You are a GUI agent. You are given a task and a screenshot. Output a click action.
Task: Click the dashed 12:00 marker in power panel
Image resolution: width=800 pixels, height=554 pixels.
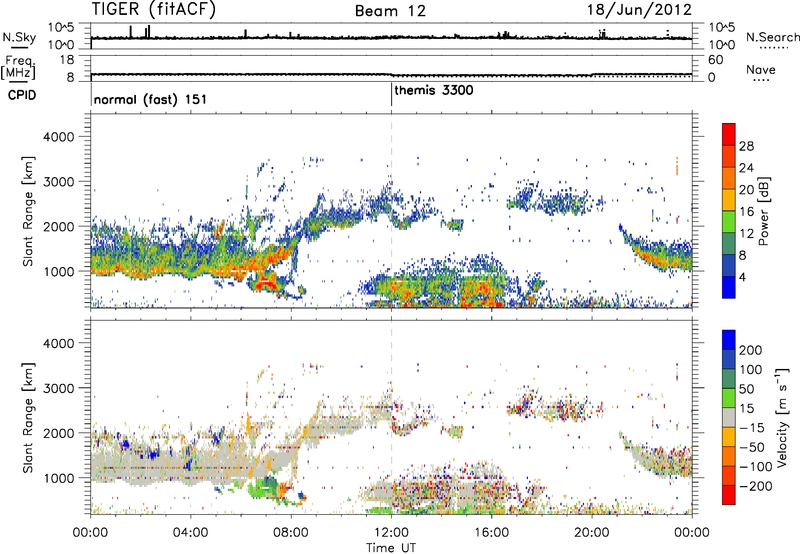[391, 210]
